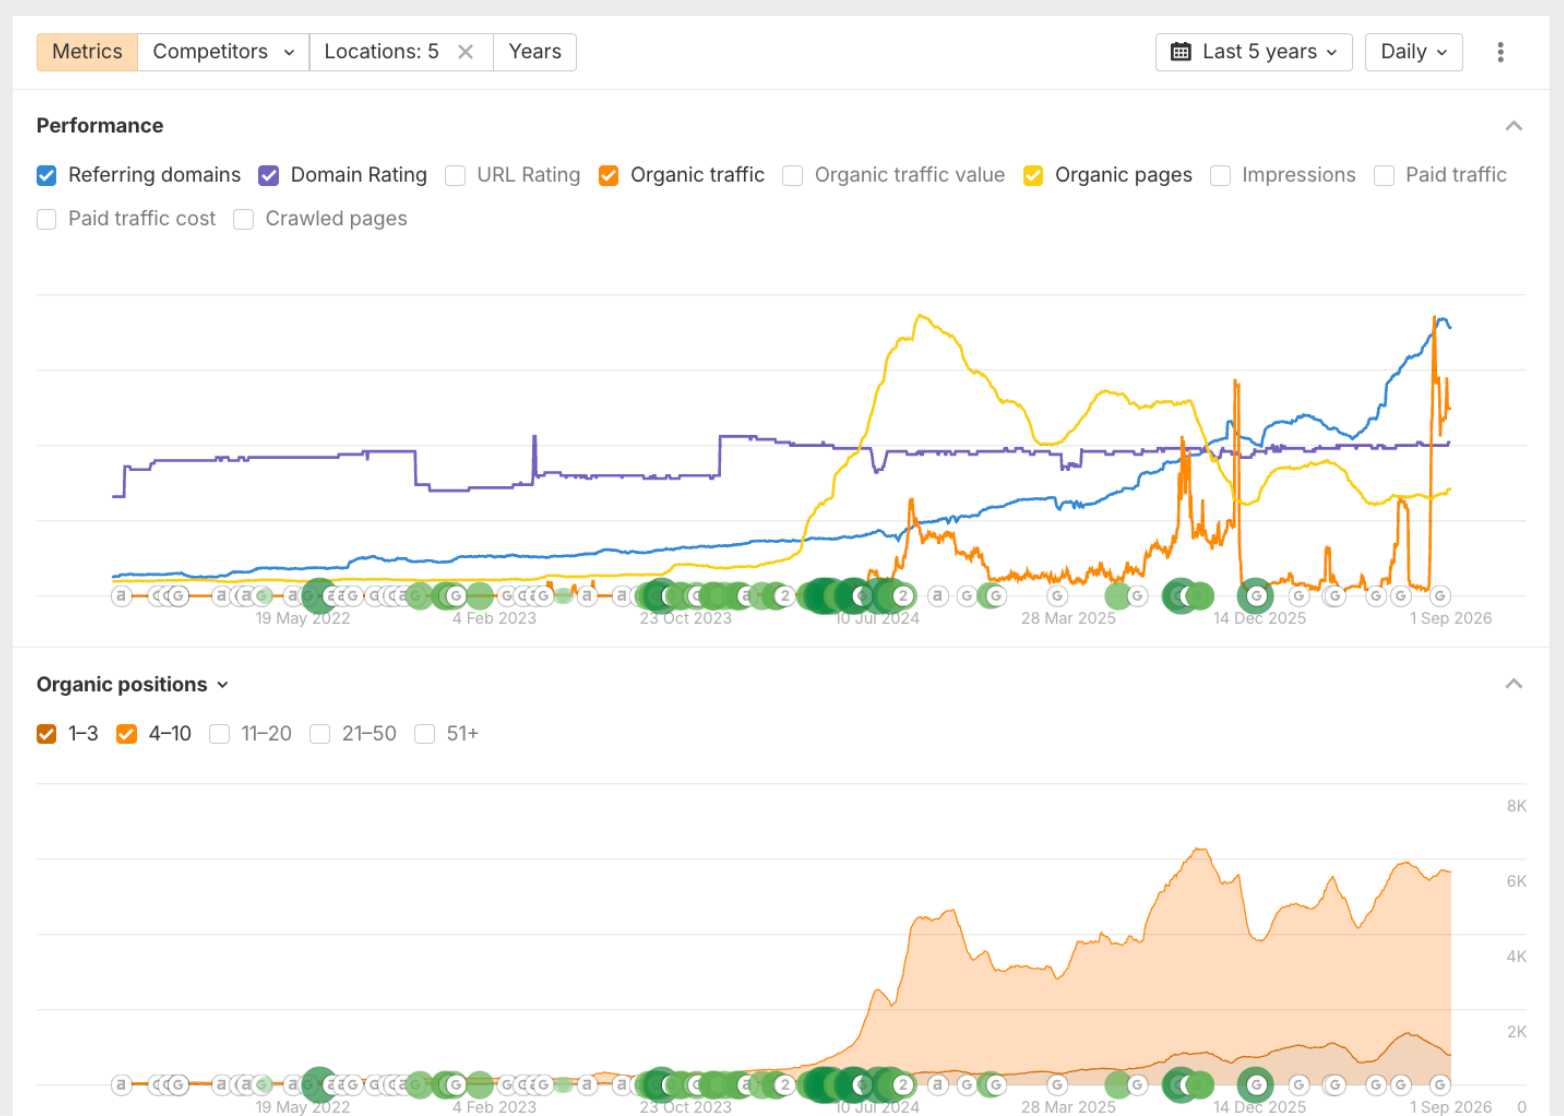Open the Competitors dropdown

(x=223, y=52)
